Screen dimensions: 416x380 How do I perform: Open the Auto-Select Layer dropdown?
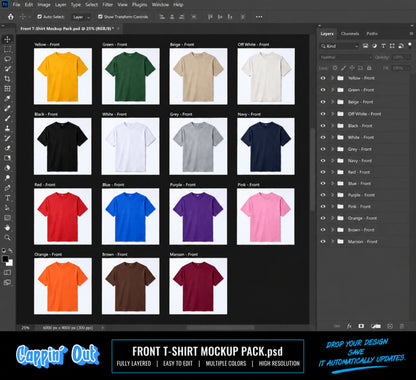81,17
